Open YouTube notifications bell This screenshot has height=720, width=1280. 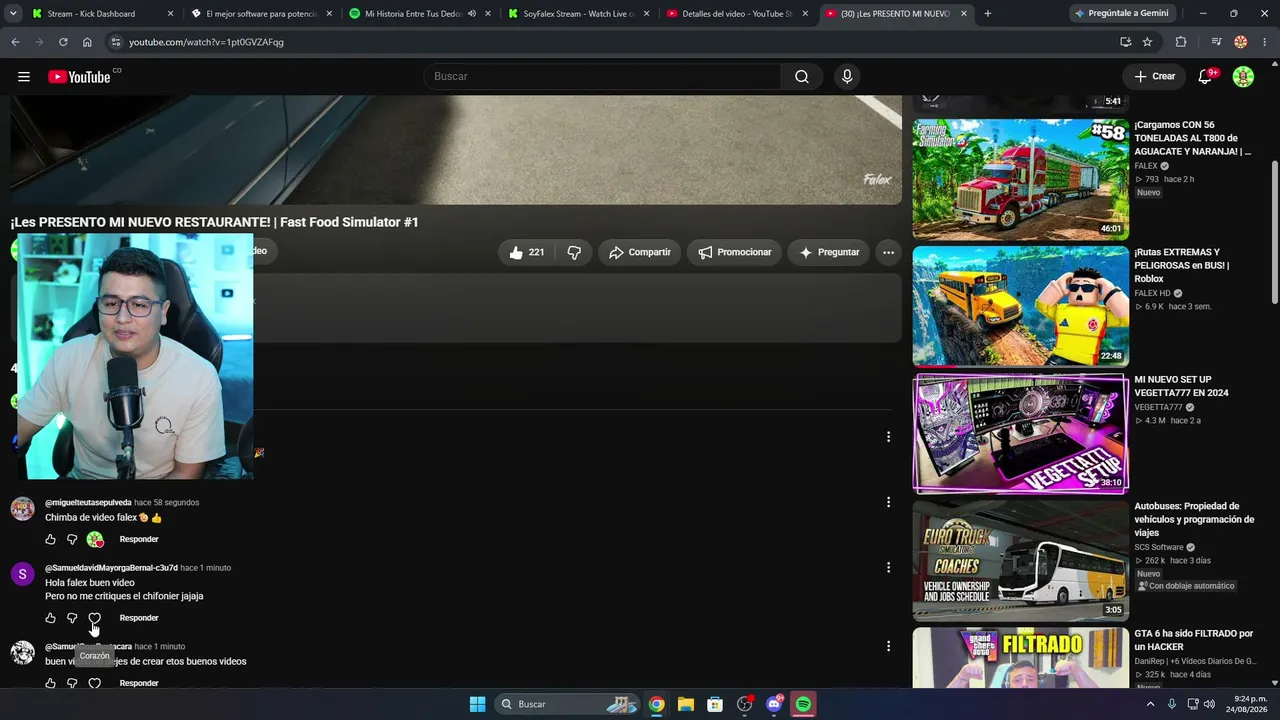click(1205, 77)
